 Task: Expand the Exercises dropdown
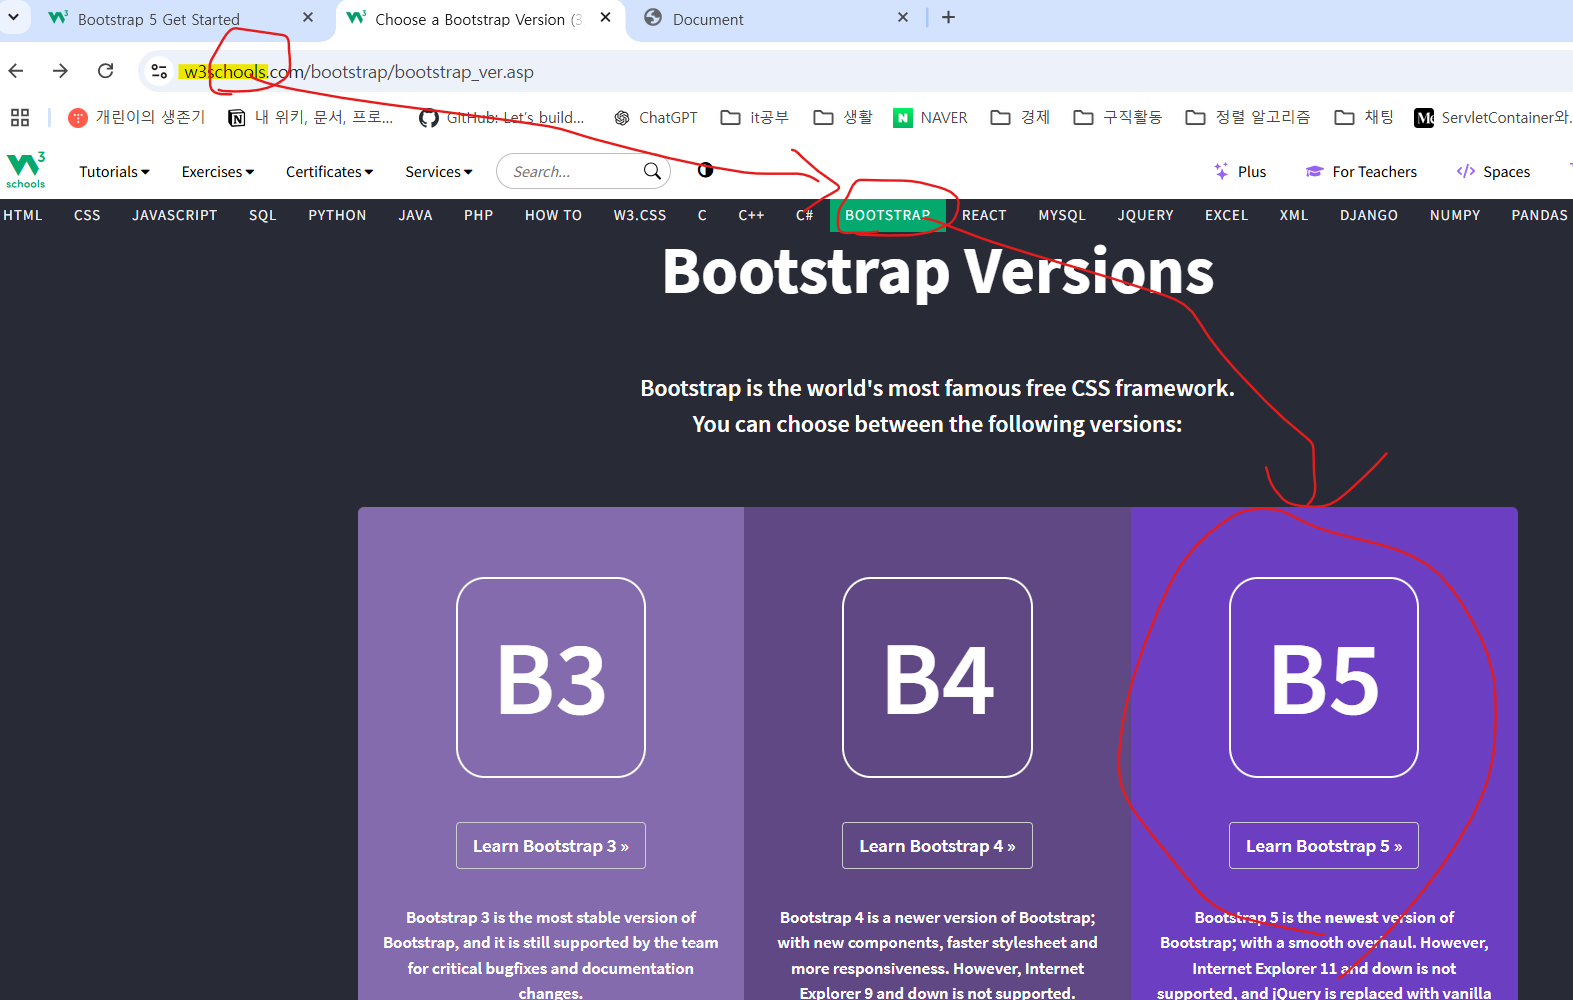[x=217, y=171]
